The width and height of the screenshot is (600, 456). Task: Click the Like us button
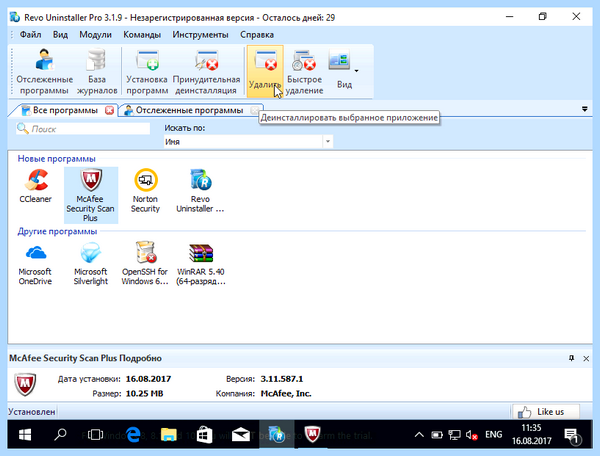pyautogui.click(x=546, y=412)
